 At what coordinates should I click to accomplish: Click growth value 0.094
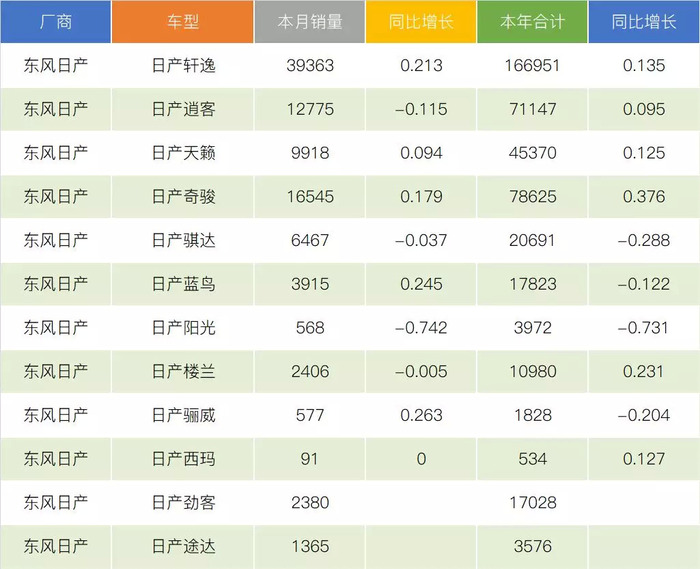pos(421,153)
